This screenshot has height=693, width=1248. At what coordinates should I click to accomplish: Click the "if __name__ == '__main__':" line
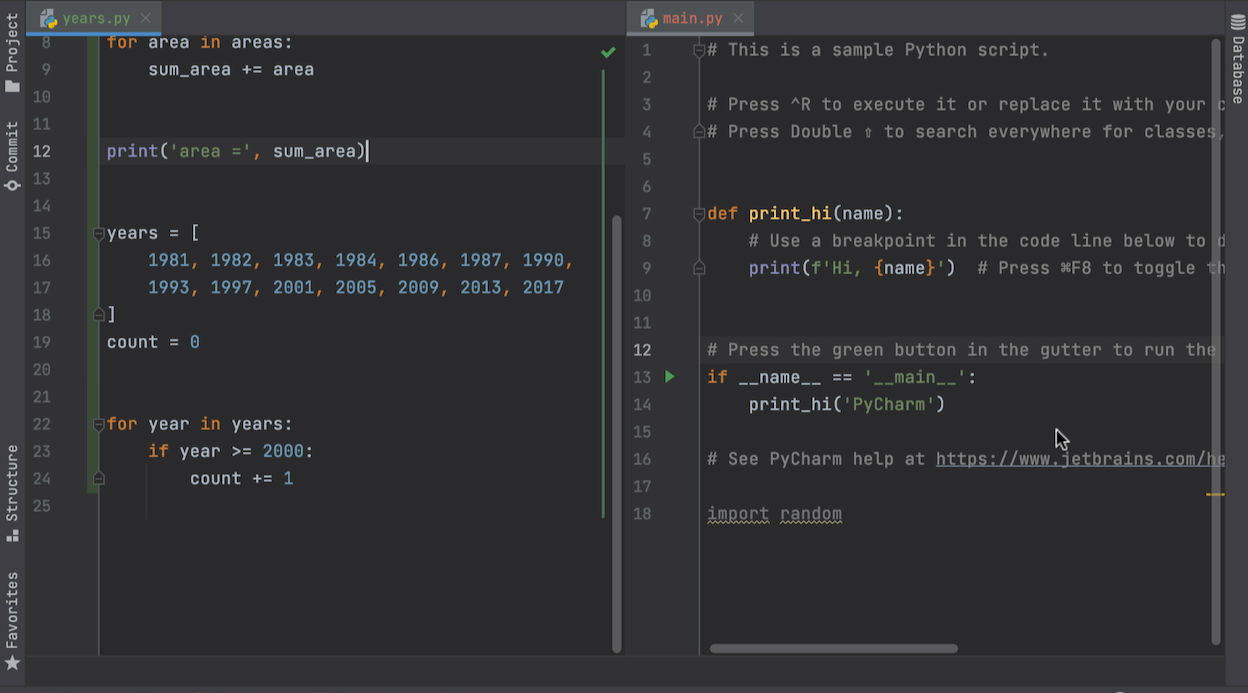[842, 377]
